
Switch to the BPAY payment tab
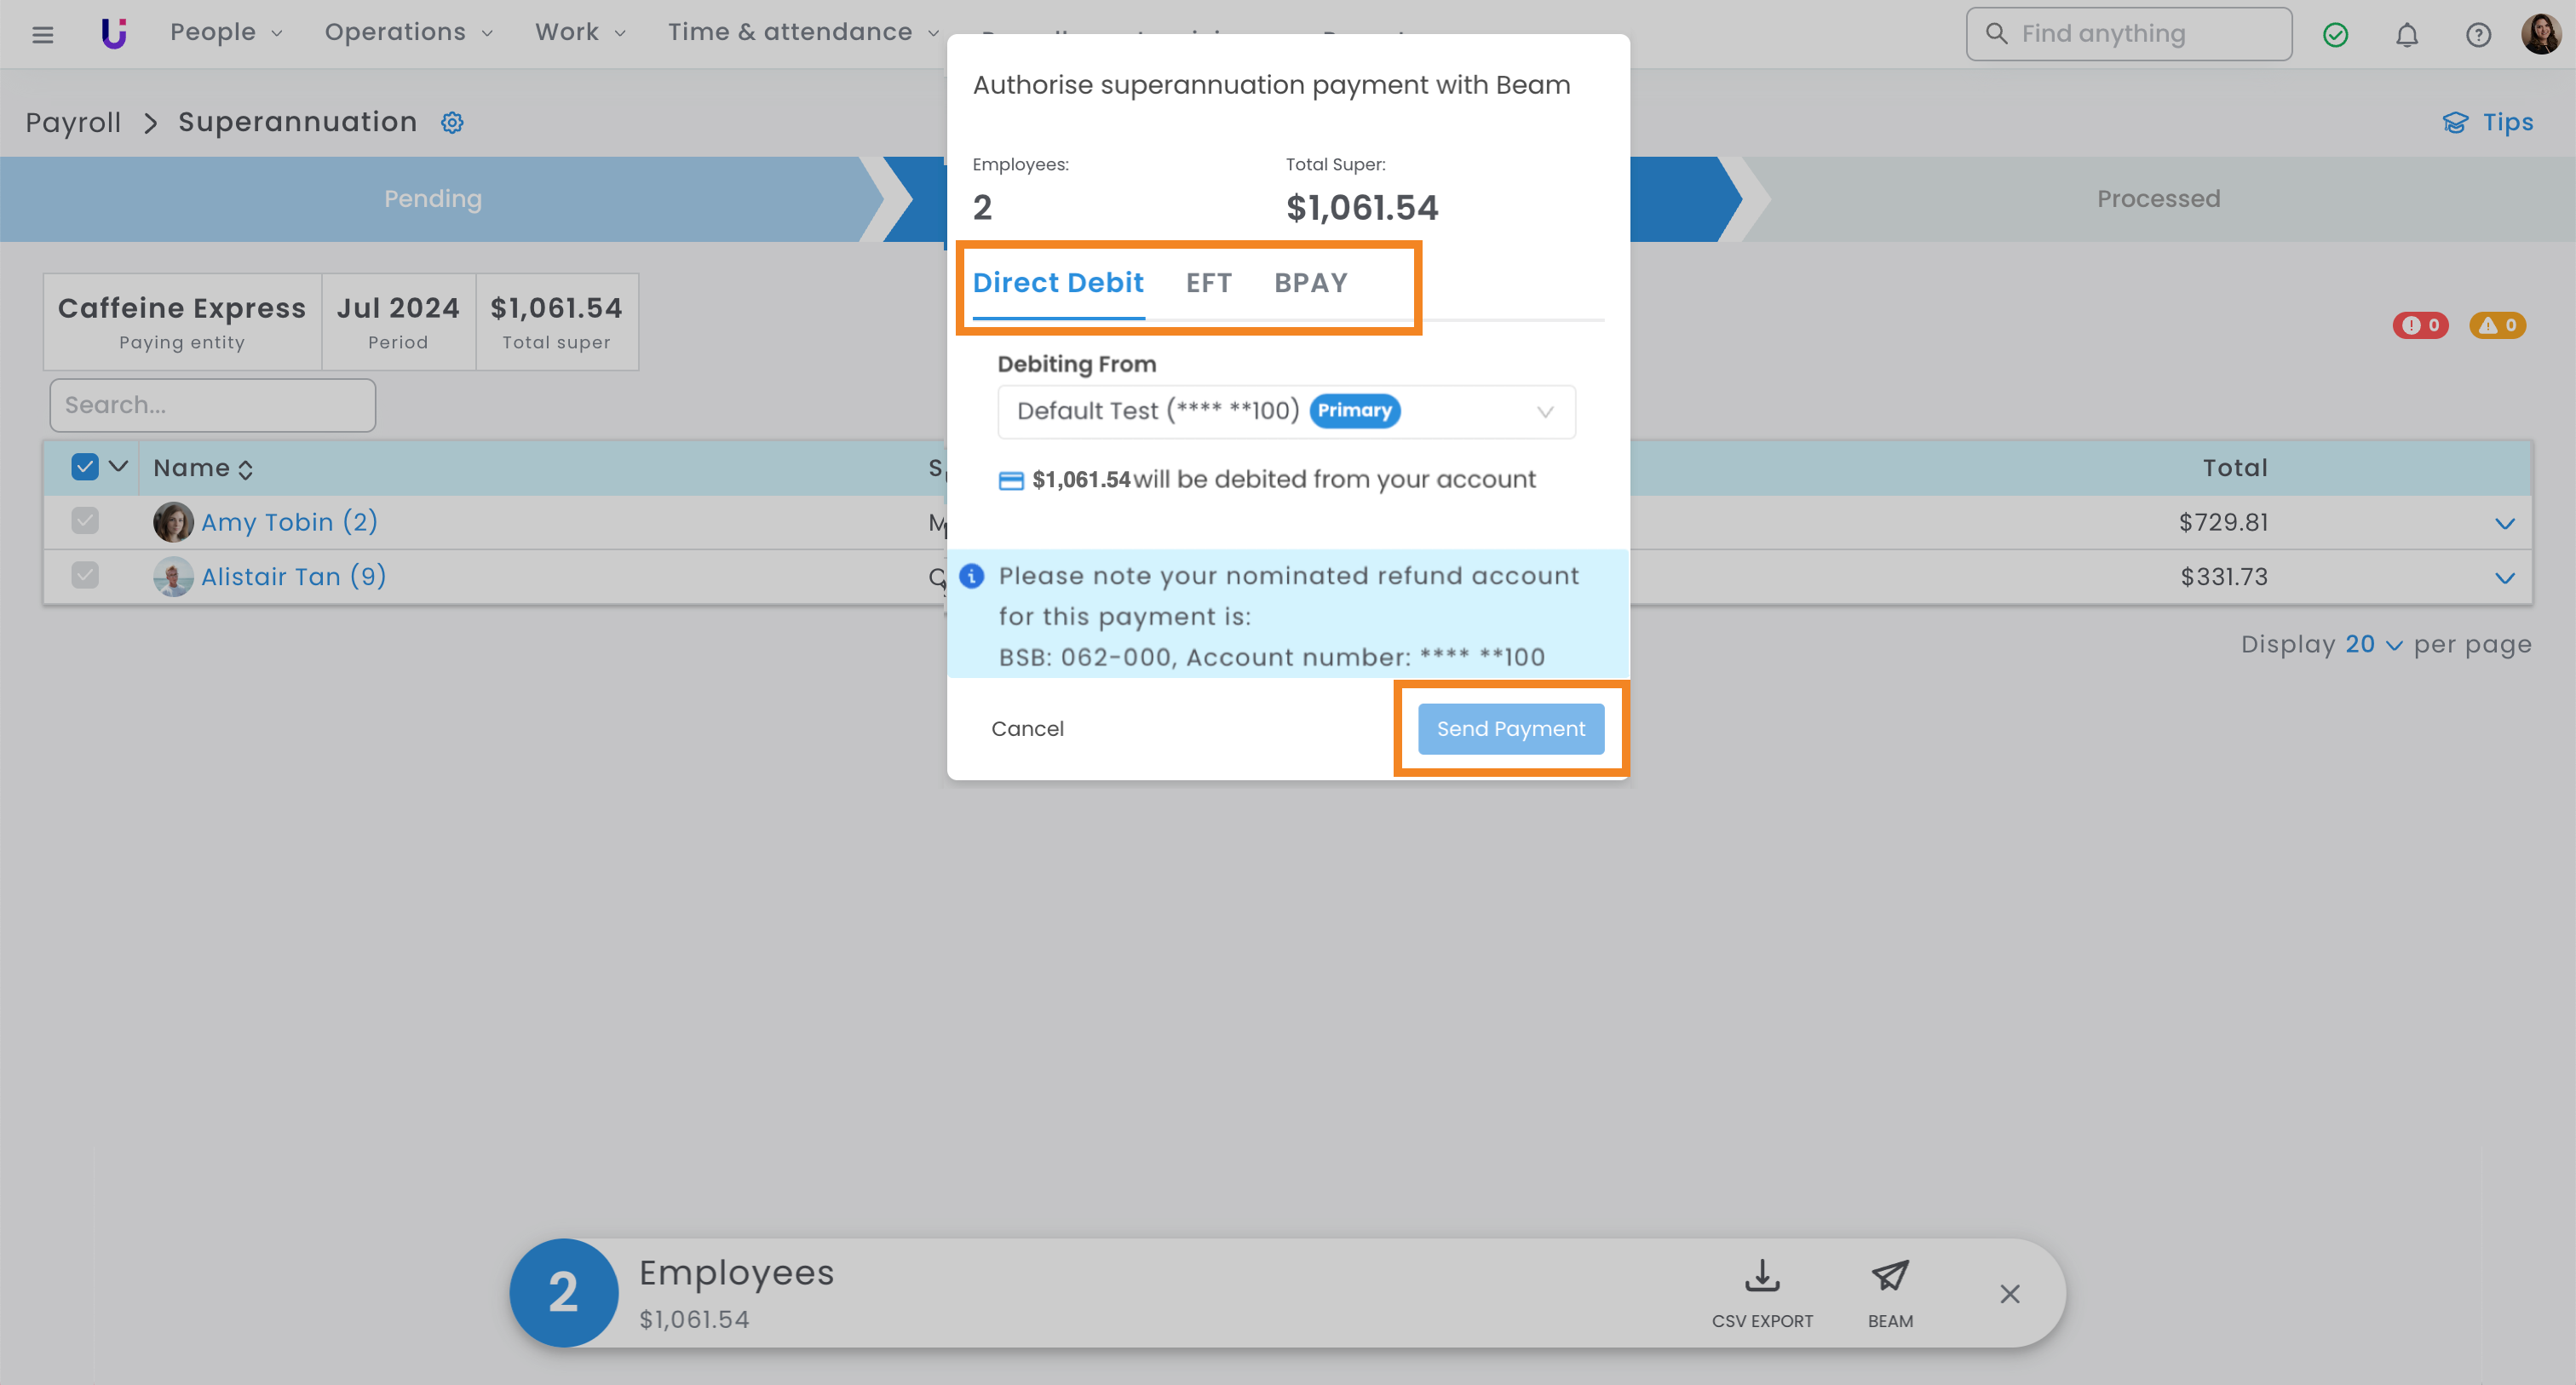(1310, 283)
